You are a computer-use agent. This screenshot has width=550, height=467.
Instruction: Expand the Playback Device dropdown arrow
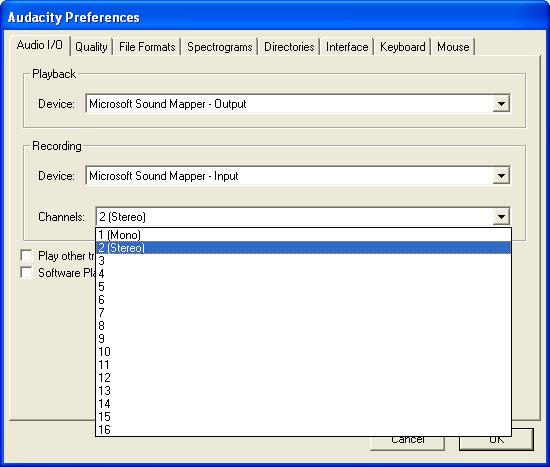point(501,104)
